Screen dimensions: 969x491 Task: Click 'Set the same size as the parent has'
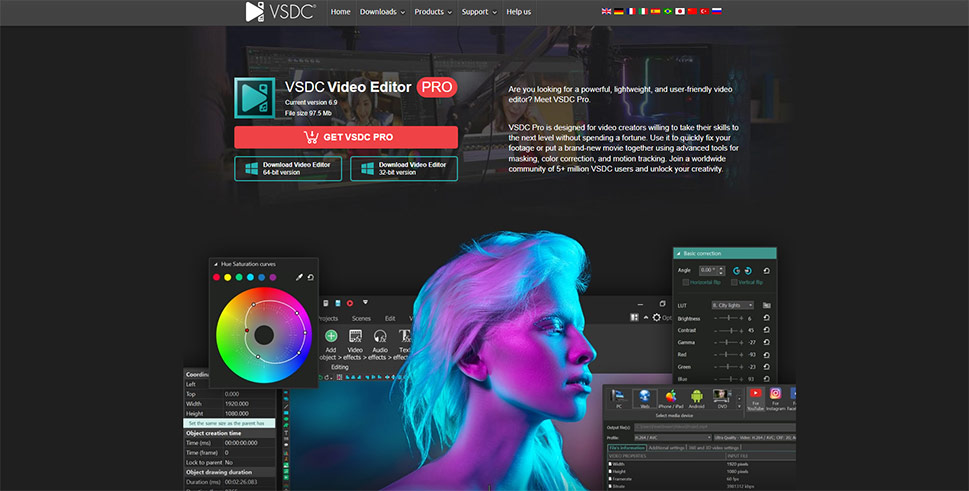coord(229,424)
